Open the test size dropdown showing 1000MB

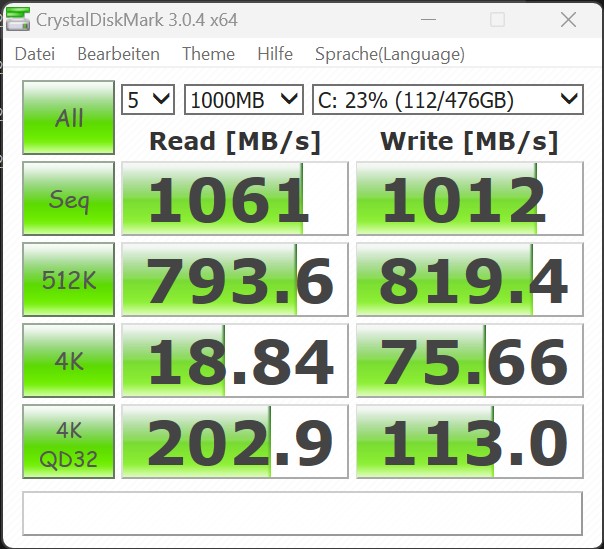click(x=244, y=100)
